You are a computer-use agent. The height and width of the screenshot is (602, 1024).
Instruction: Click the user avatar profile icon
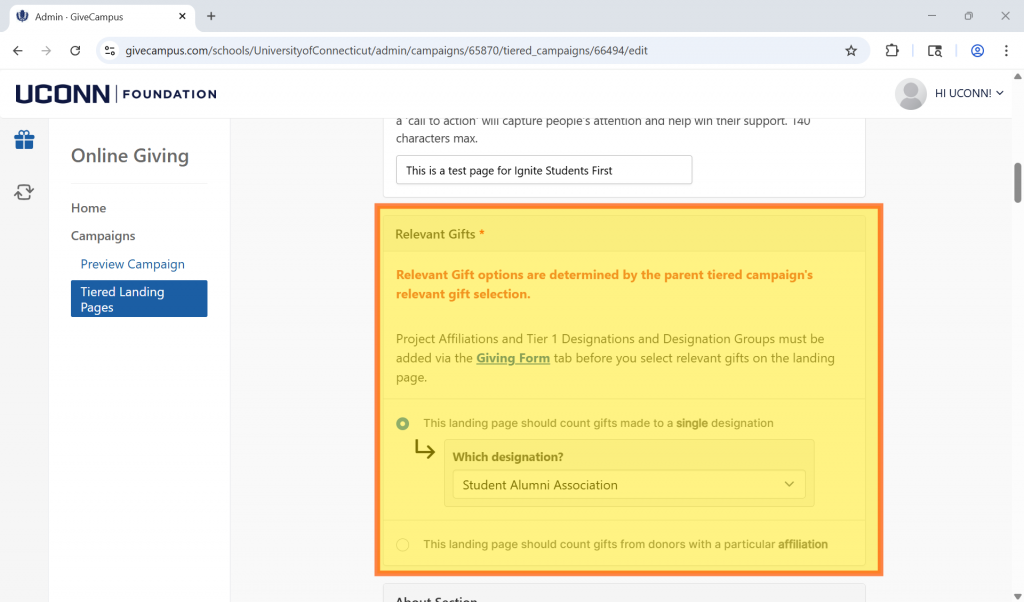tap(910, 94)
